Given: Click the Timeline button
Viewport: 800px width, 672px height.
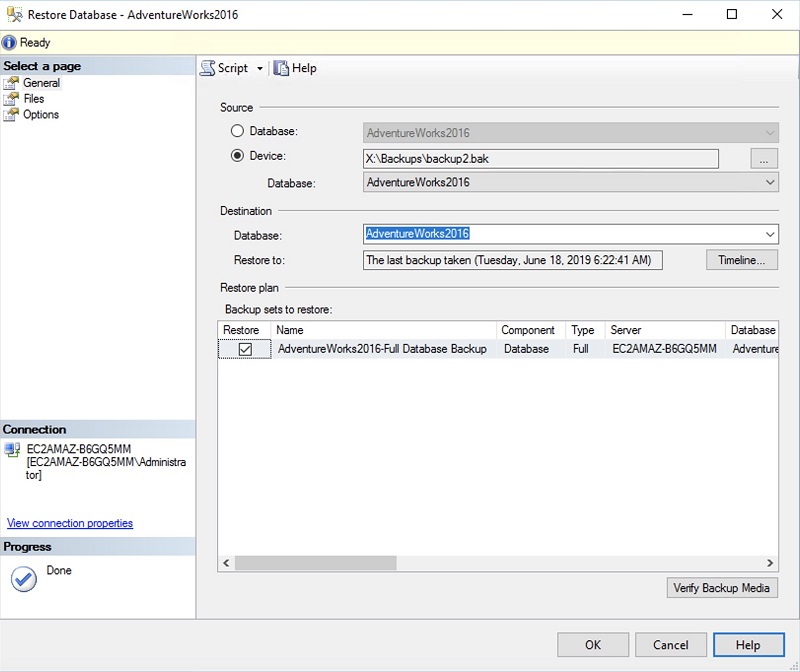Looking at the screenshot, I should pyautogui.click(x=742, y=260).
